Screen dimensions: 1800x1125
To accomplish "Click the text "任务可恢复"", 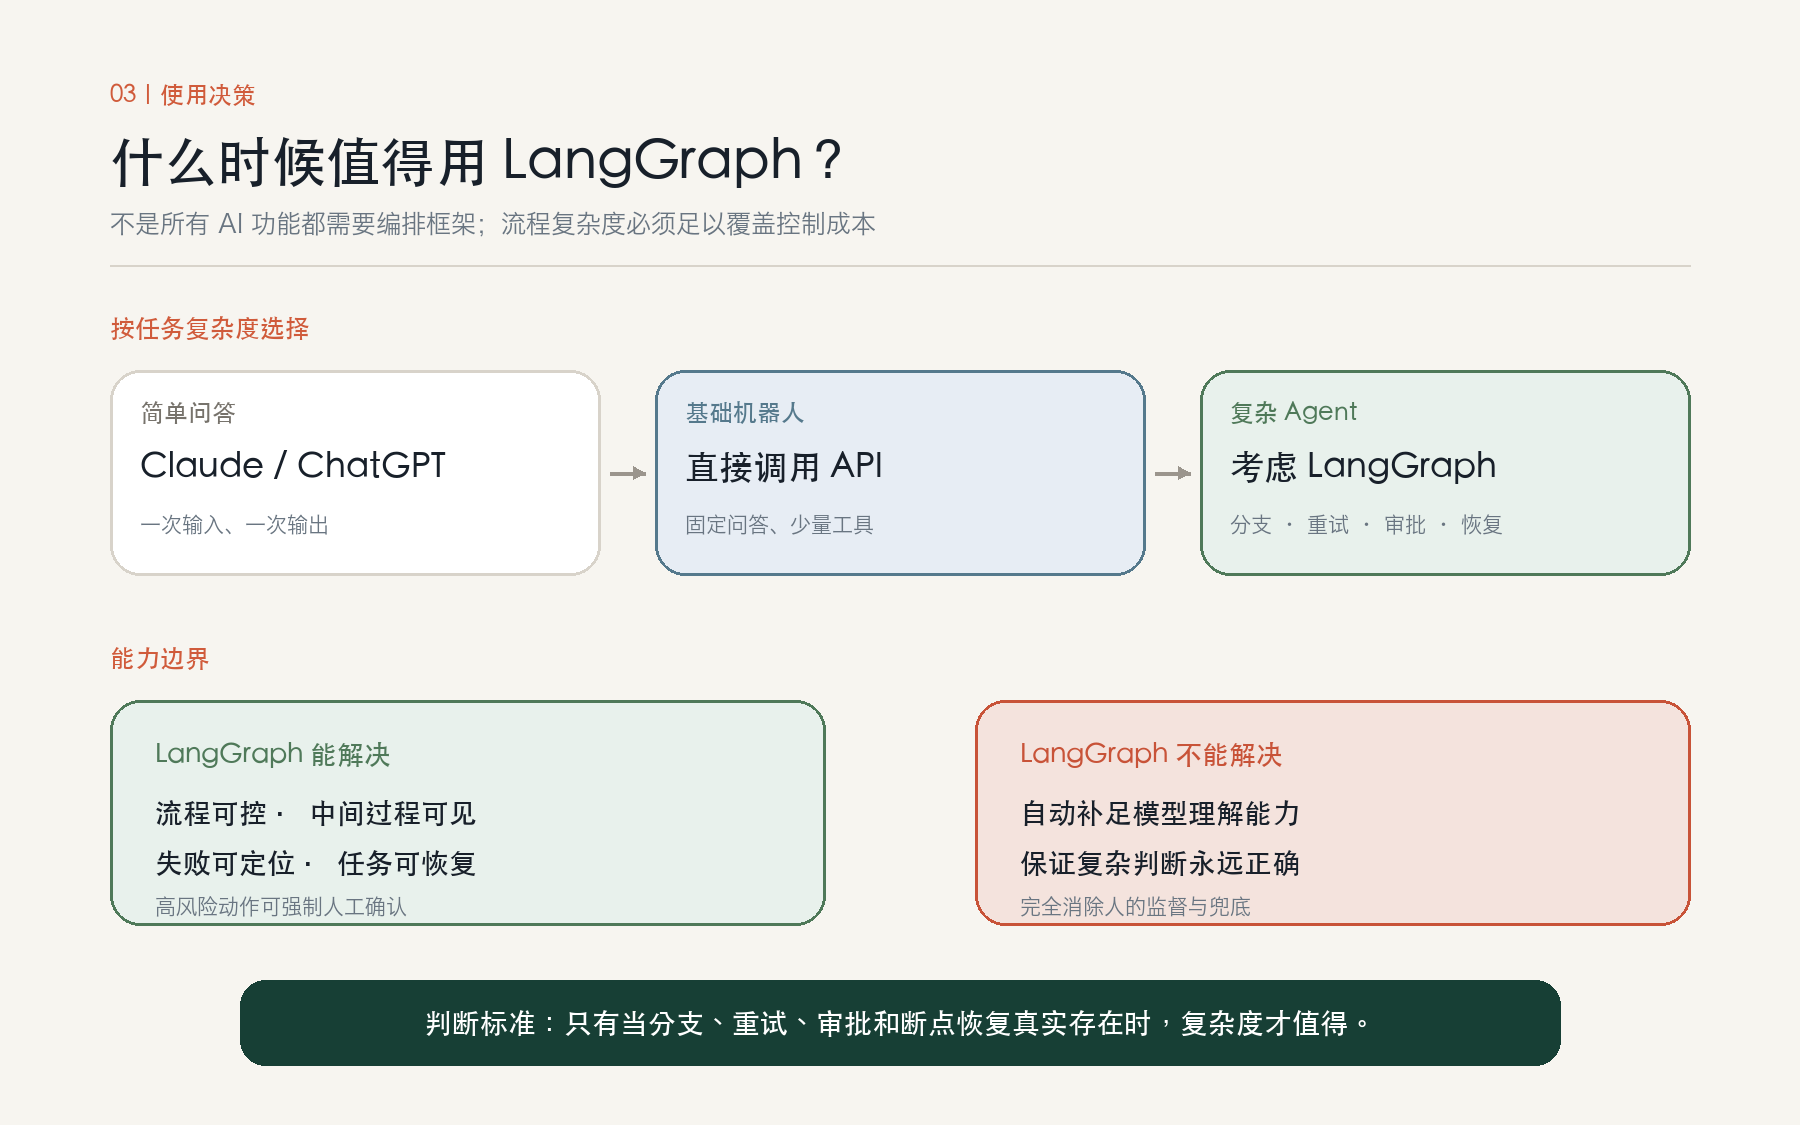I will click(407, 864).
